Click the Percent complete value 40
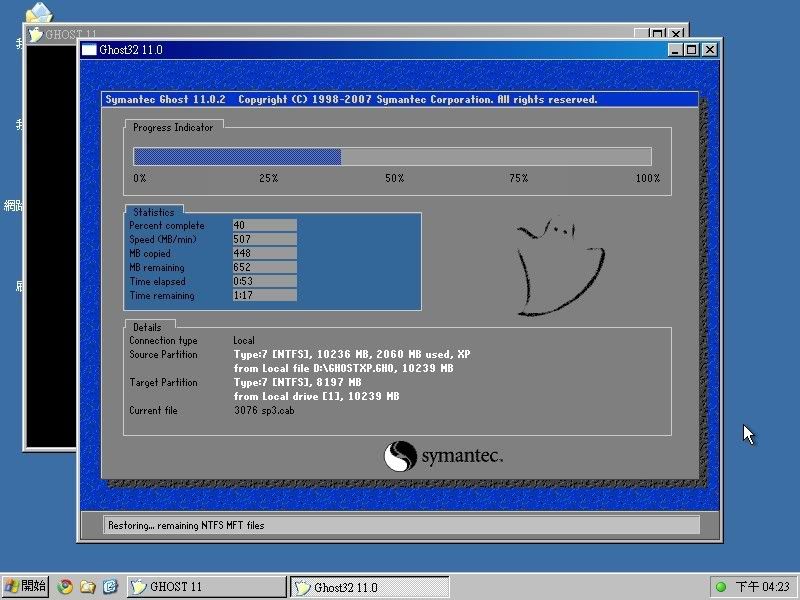Image resolution: width=800 pixels, height=600 pixels. (x=264, y=225)
